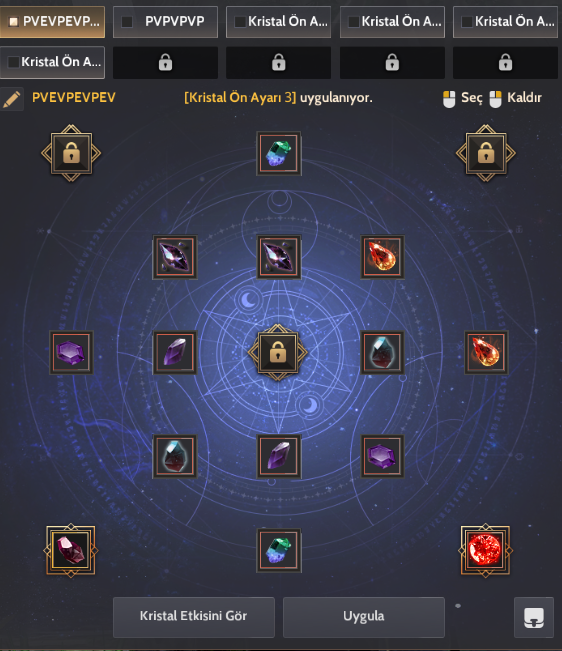Screen dimensions: 562x651
Task: Click the locked slot in top-left corner
Action: 71,153
